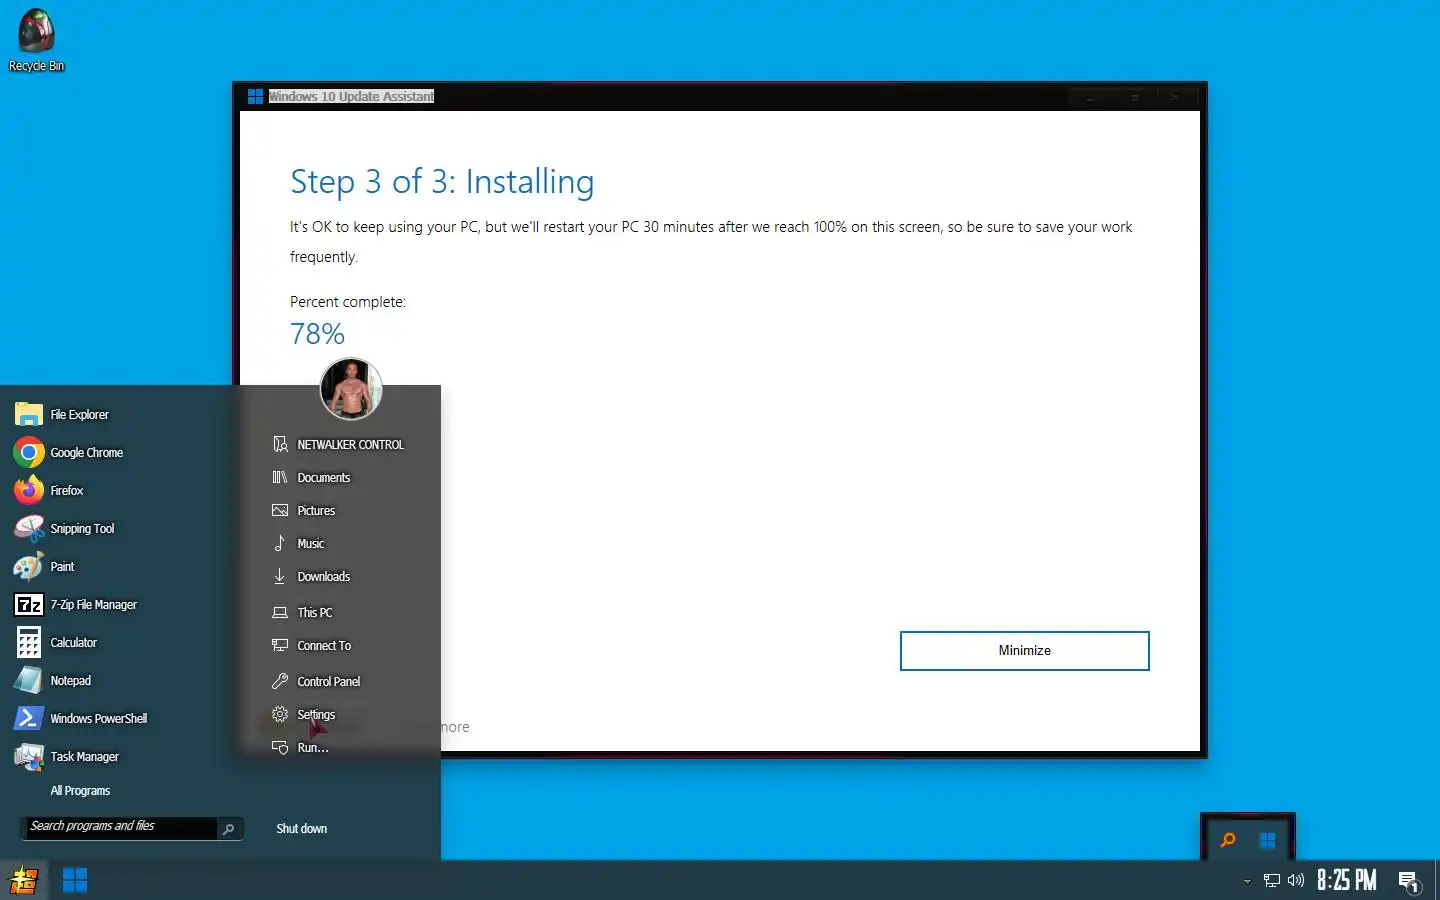Click the network icon in the system tray

point(1272,880)
